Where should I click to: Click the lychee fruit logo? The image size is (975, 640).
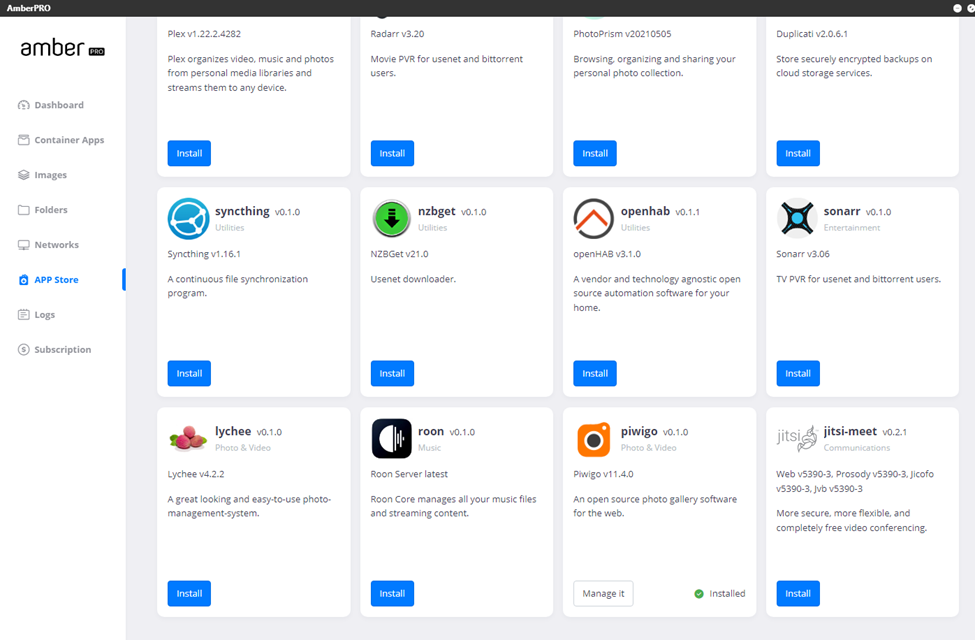click(x=188, y=438)
